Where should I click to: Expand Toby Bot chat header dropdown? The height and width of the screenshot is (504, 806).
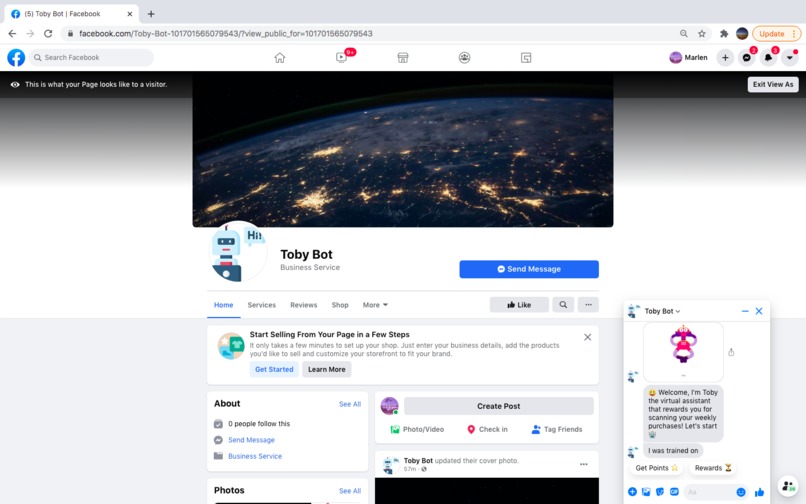point(662,311)
